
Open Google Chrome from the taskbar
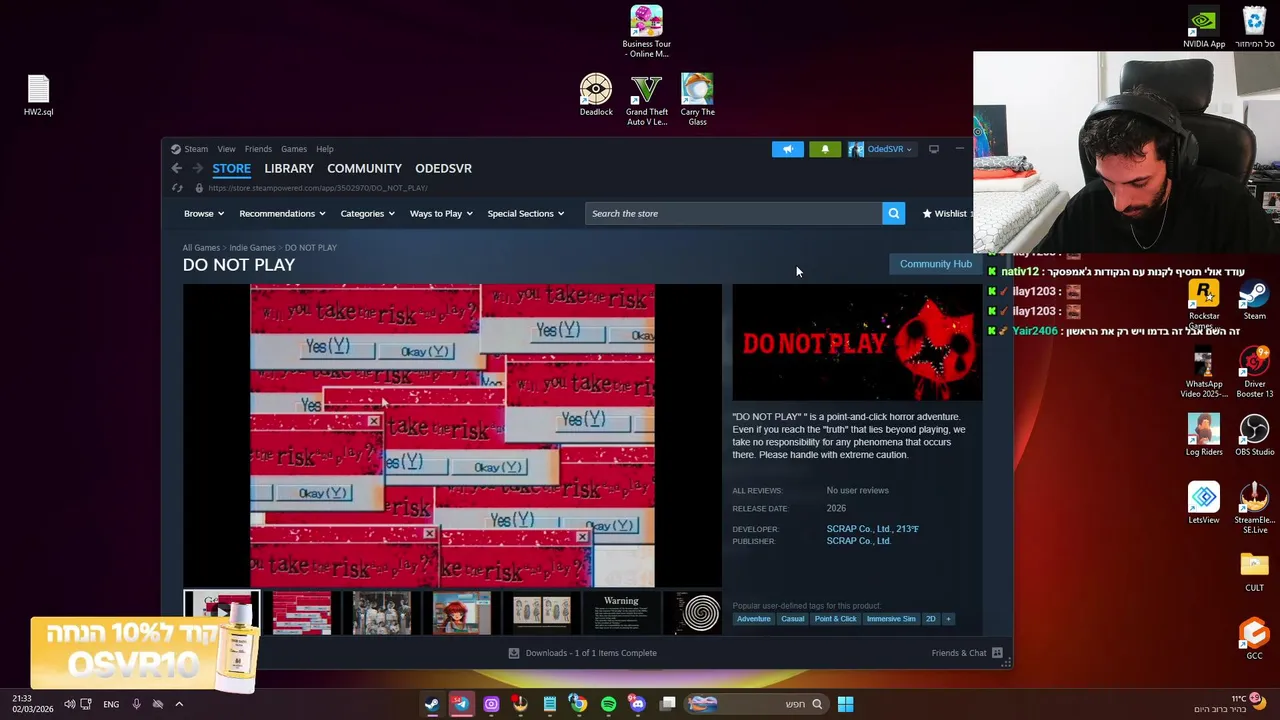[x=578, y=704]
